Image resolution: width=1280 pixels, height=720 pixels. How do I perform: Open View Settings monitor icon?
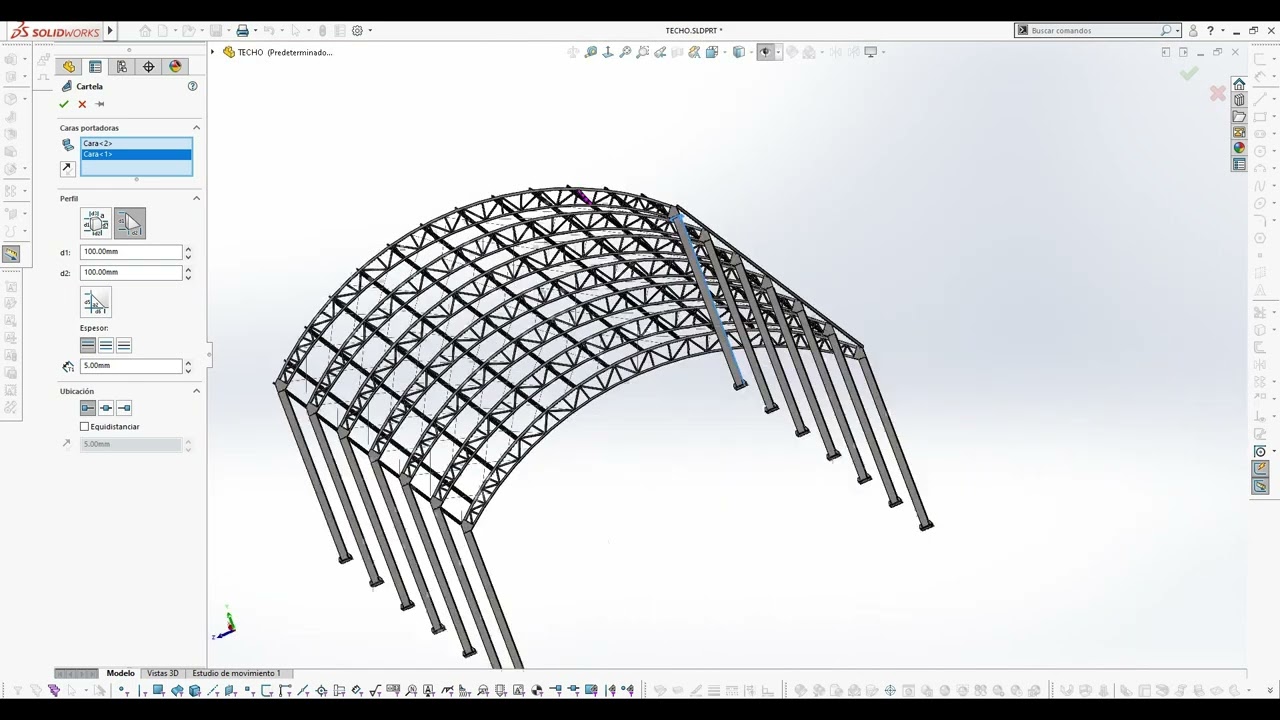871,52
